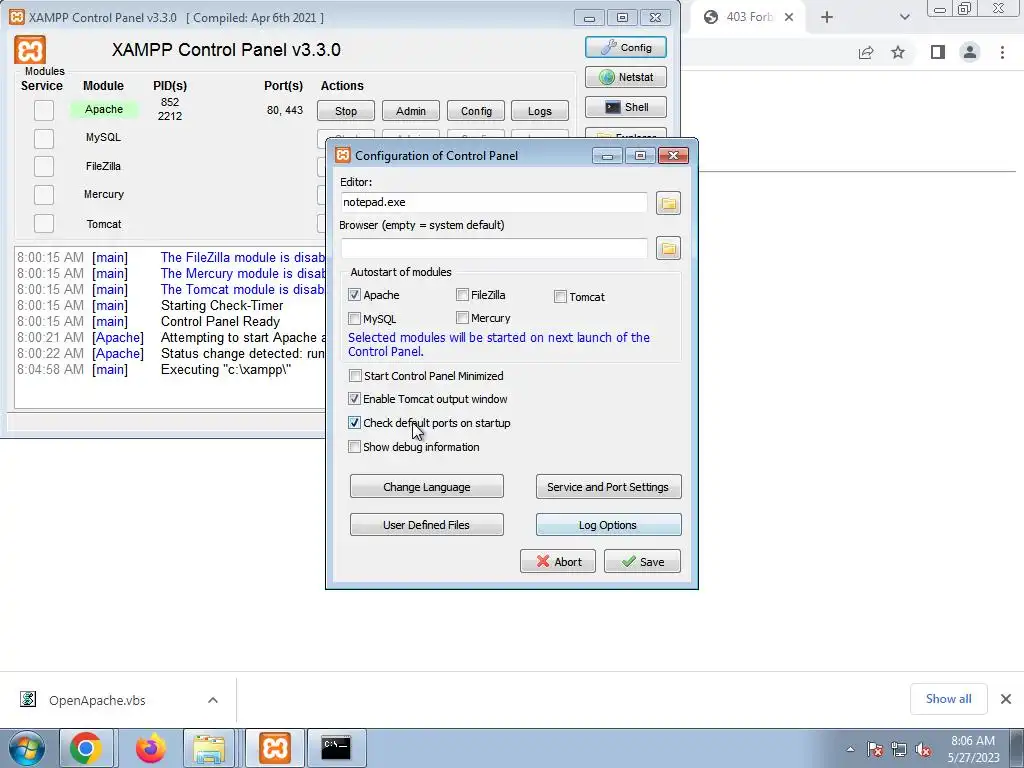Expand OpenApache.vbs download options chevron
This screenshot has width=1024, height=768.
coord(213,700)
